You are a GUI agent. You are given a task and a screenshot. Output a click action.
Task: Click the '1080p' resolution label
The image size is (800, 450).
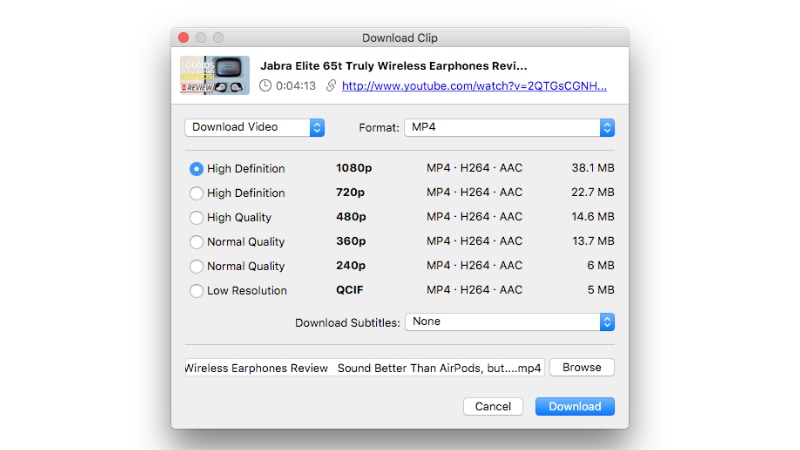point(354,168)
